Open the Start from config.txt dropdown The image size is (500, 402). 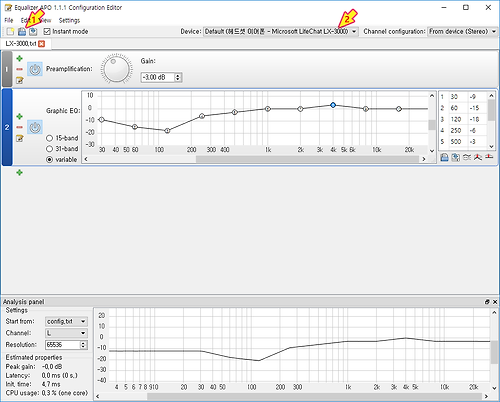[x=66, y=322]
